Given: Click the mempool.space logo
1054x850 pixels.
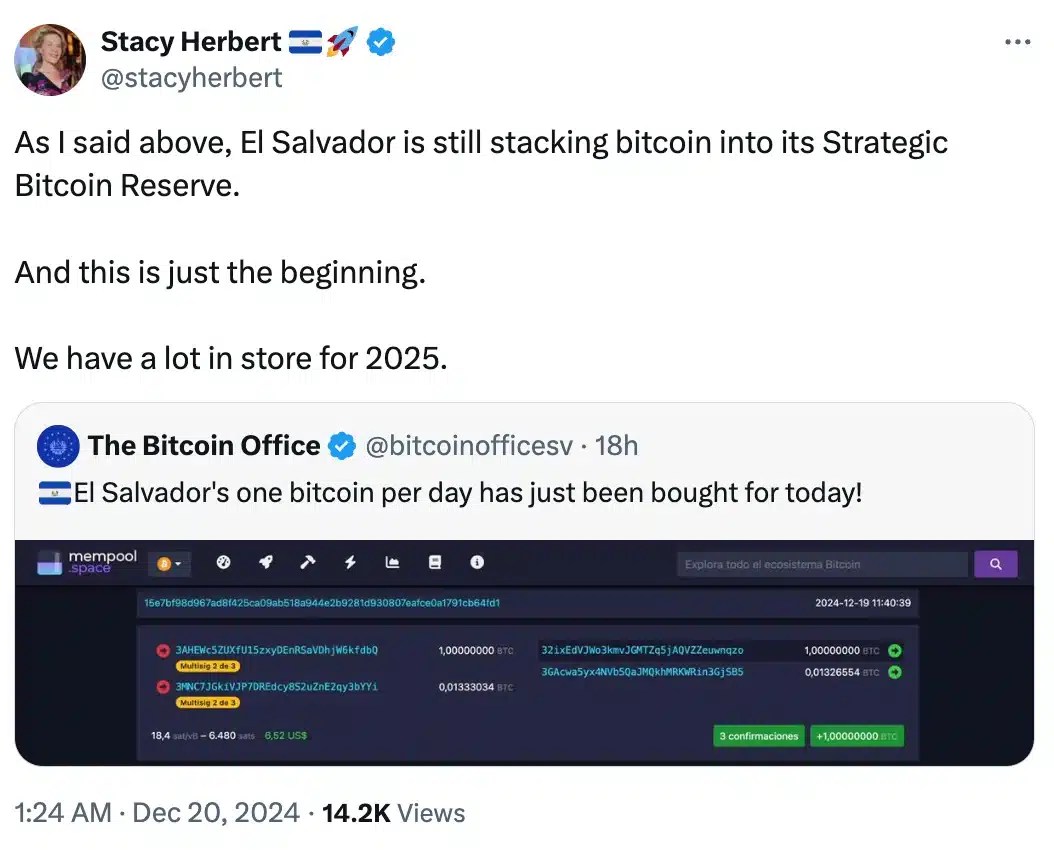Looking at the screenshot, I should tap(87, 562).
